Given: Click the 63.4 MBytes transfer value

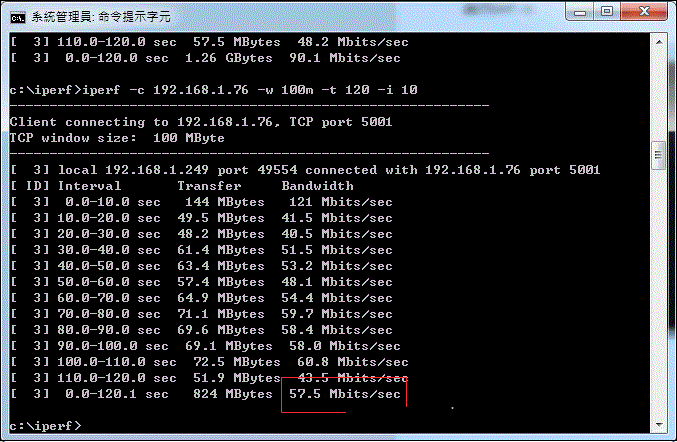Looking at the screenshot, I should coord(221,266).
